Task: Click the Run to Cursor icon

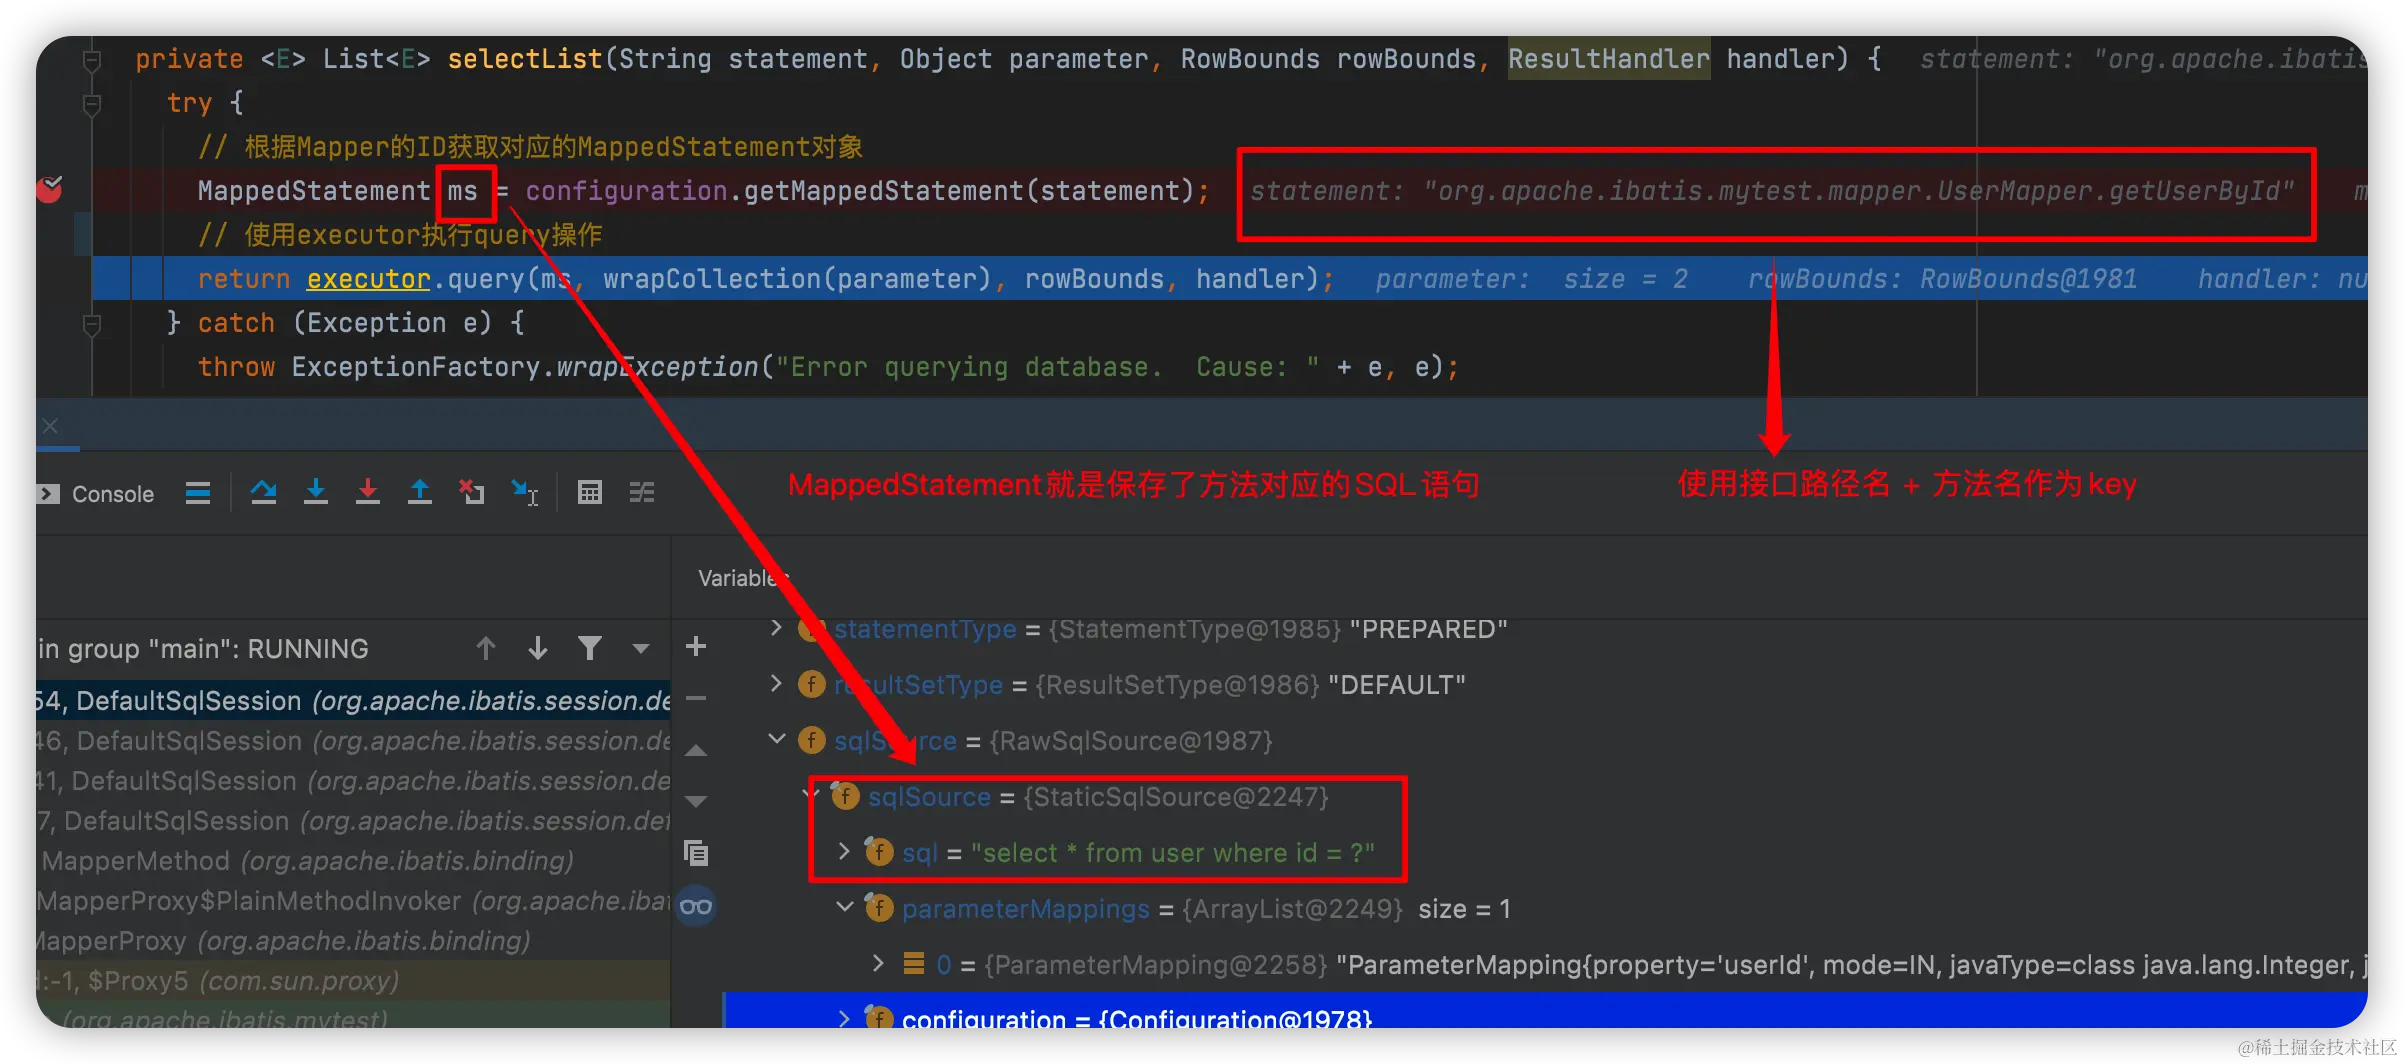Action: pyautogui.click(x=524, y=491)
